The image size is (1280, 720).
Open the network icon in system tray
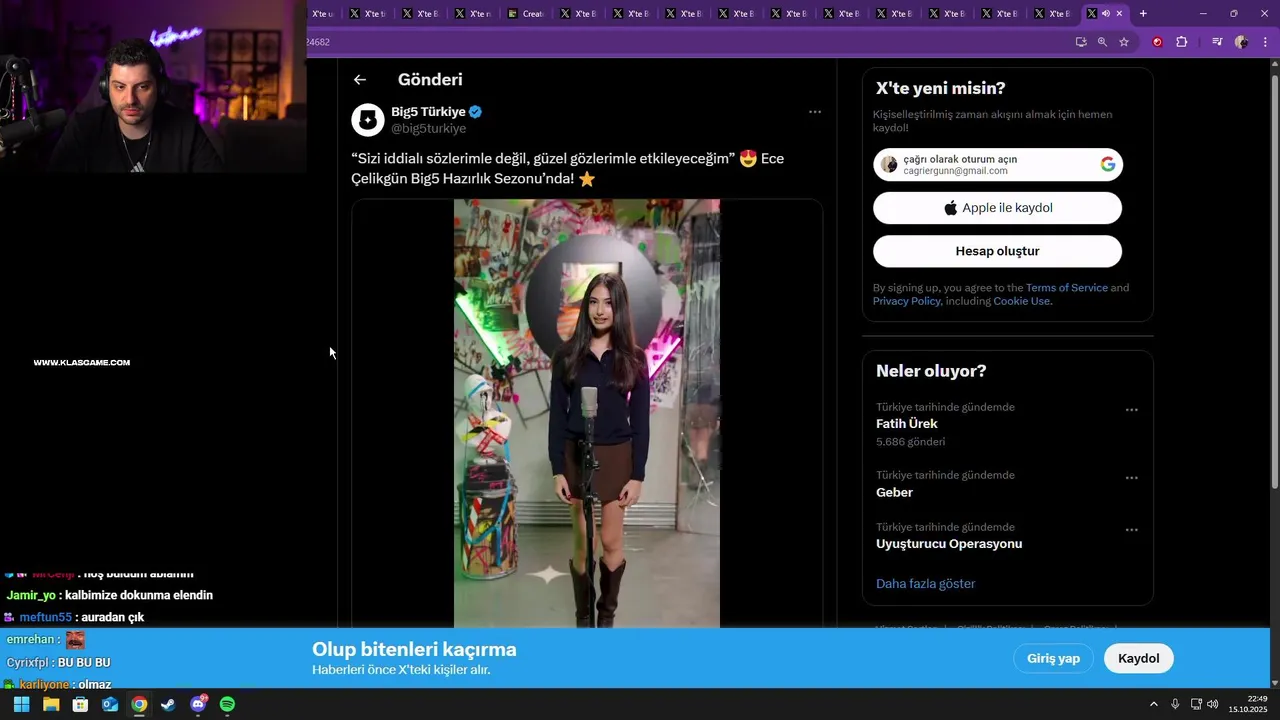pyautogui.click(x=1196, y=704)
